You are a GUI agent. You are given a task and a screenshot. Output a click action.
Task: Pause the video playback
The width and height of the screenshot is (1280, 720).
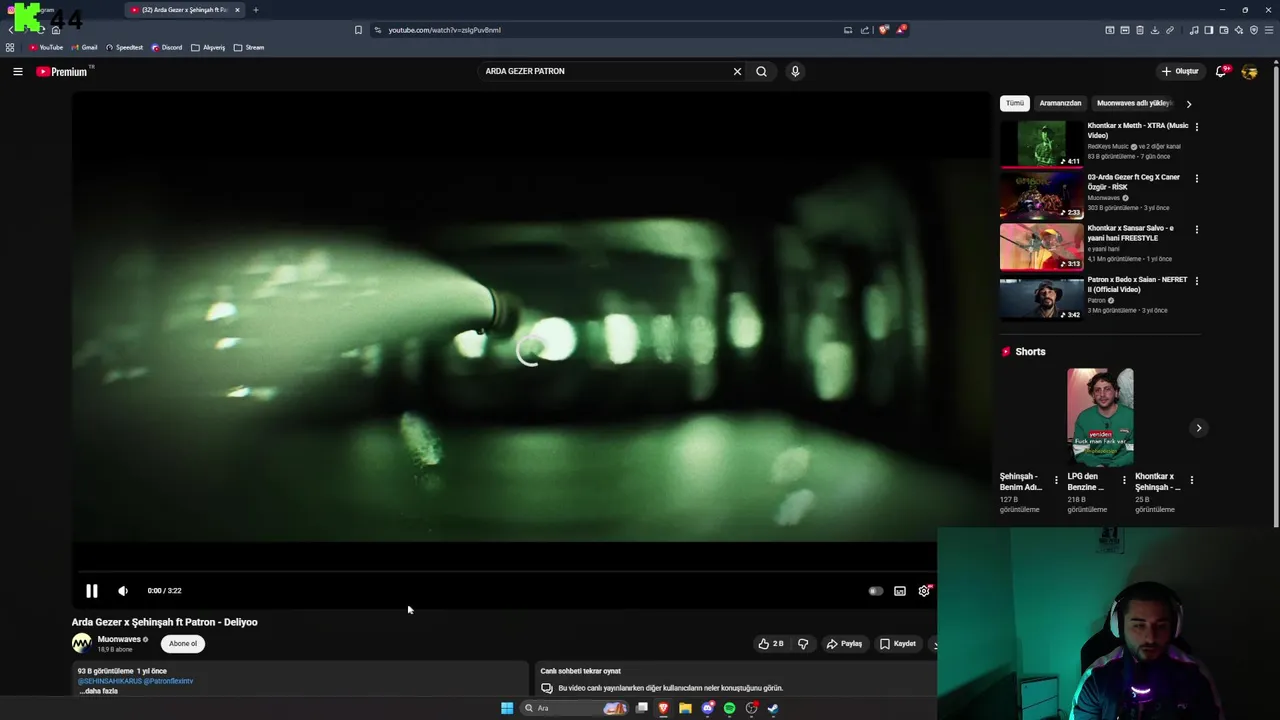tap(91, 591)
